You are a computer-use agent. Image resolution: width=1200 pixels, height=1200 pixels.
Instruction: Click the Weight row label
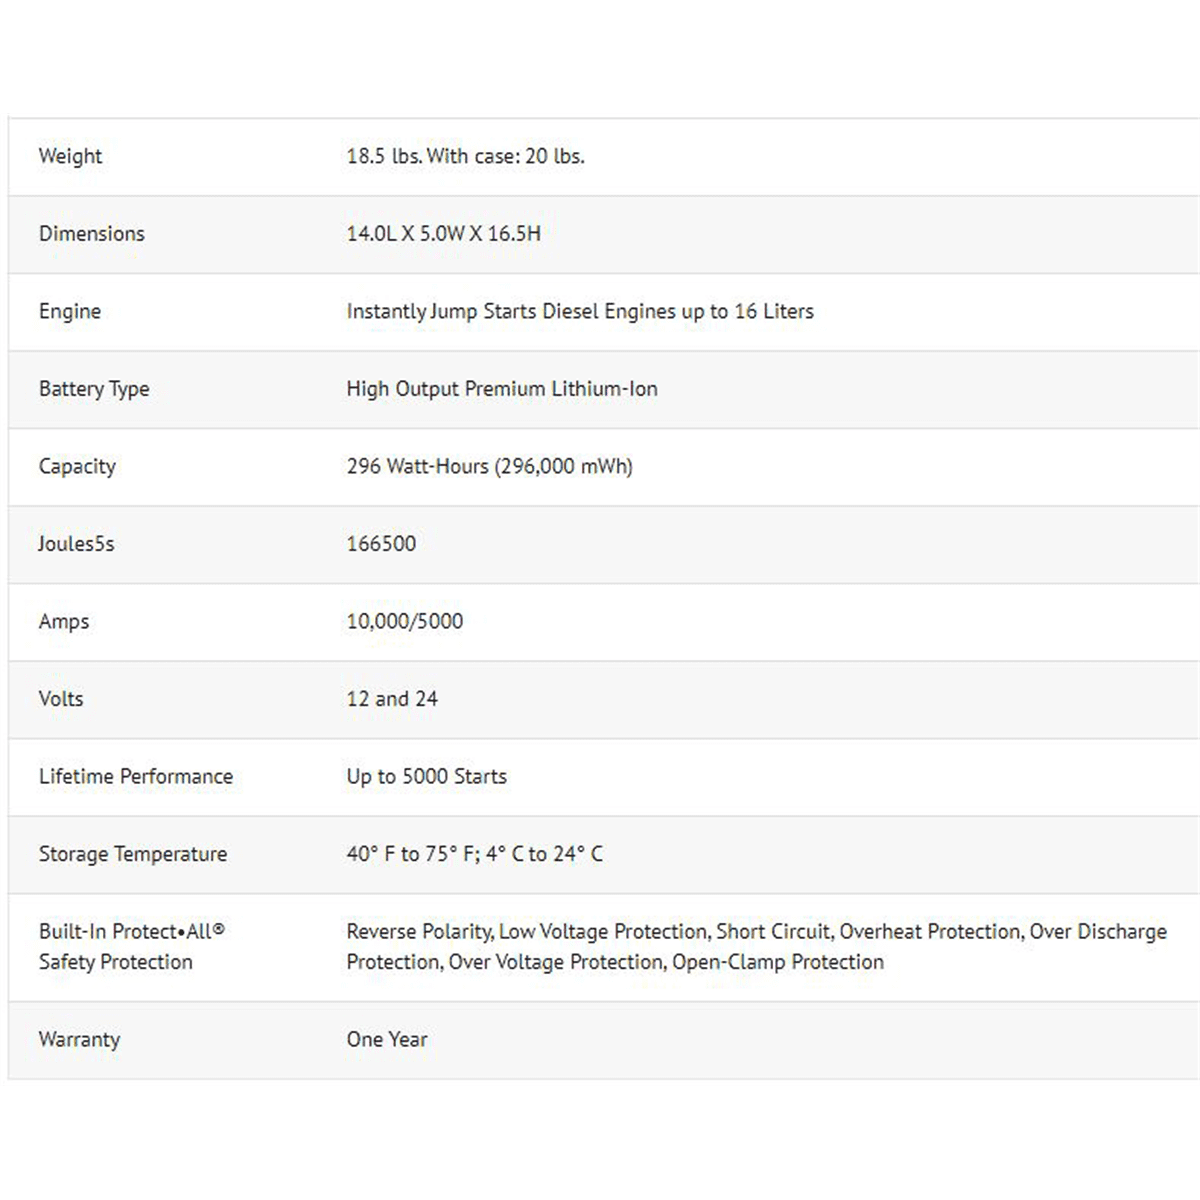point(70,156)
